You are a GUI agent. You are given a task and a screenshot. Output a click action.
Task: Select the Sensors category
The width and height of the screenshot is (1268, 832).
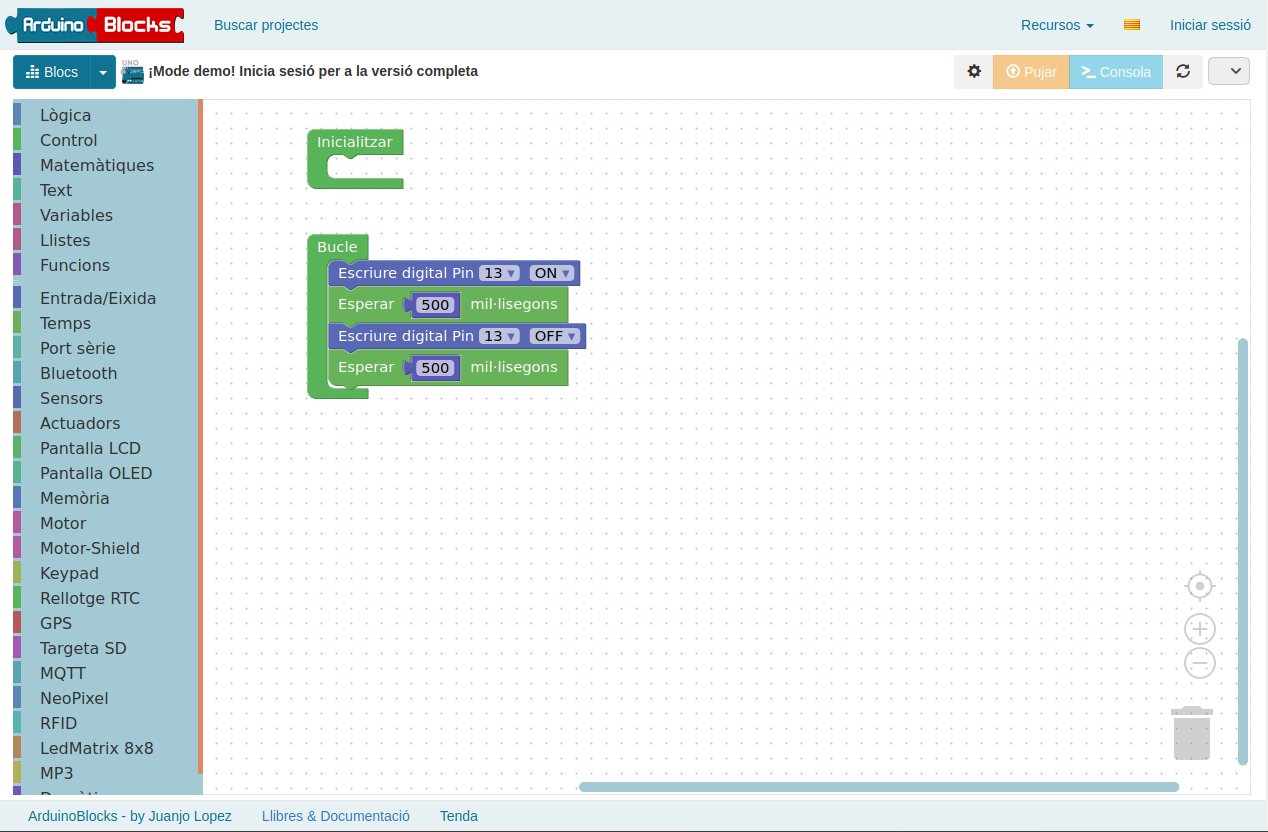tap(71, 398)
